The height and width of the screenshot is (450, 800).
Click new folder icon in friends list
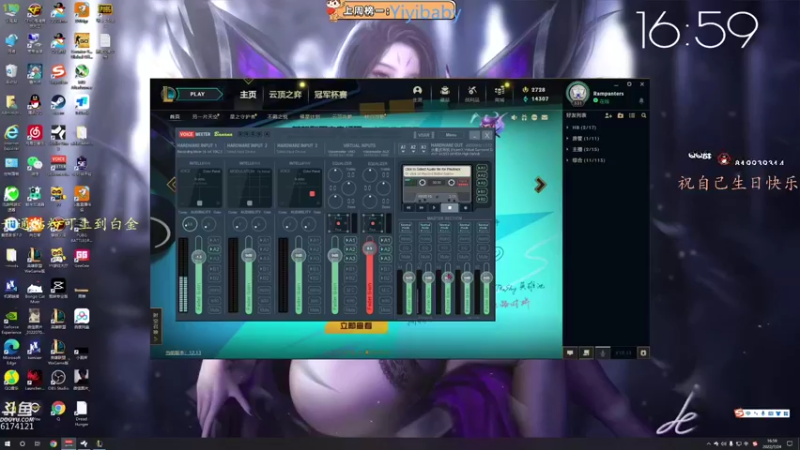(x=620, y=116)
